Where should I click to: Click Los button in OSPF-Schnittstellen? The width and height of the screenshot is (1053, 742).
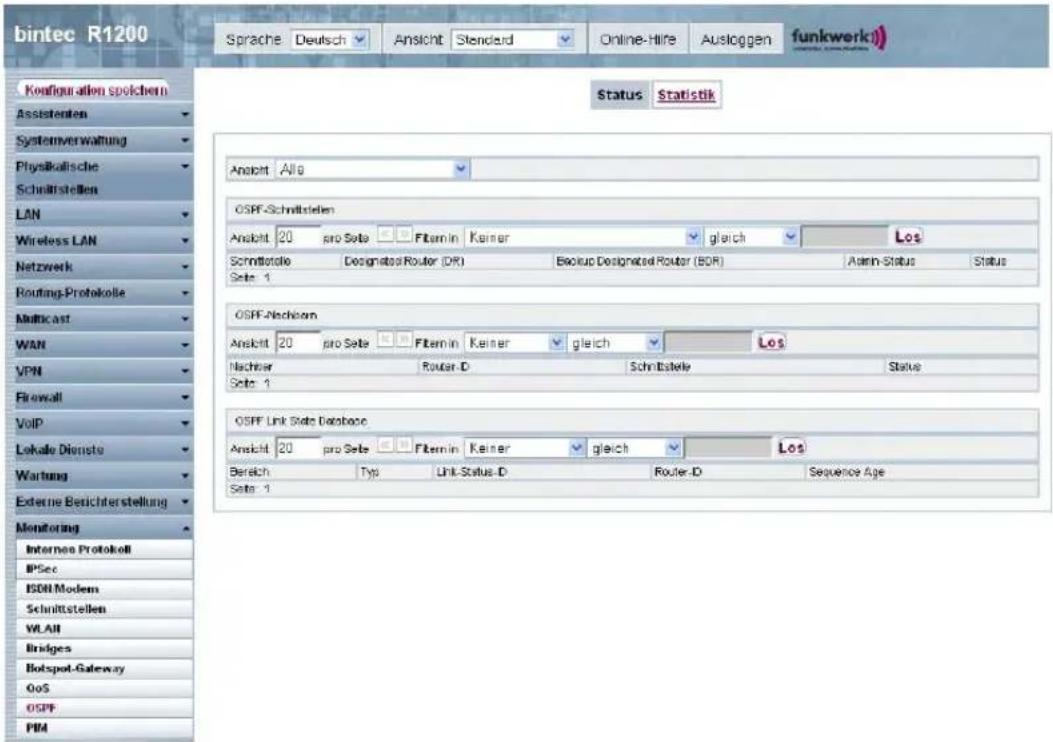[x=907, y=236]
